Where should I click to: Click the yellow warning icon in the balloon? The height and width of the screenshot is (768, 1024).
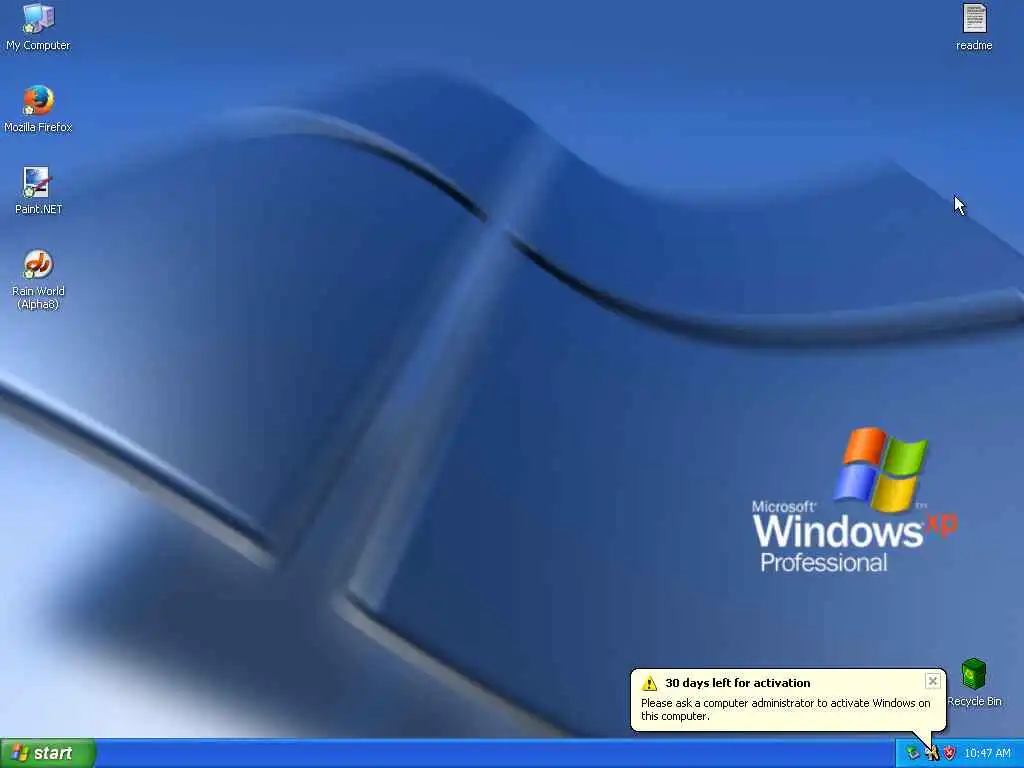[649, 683]
